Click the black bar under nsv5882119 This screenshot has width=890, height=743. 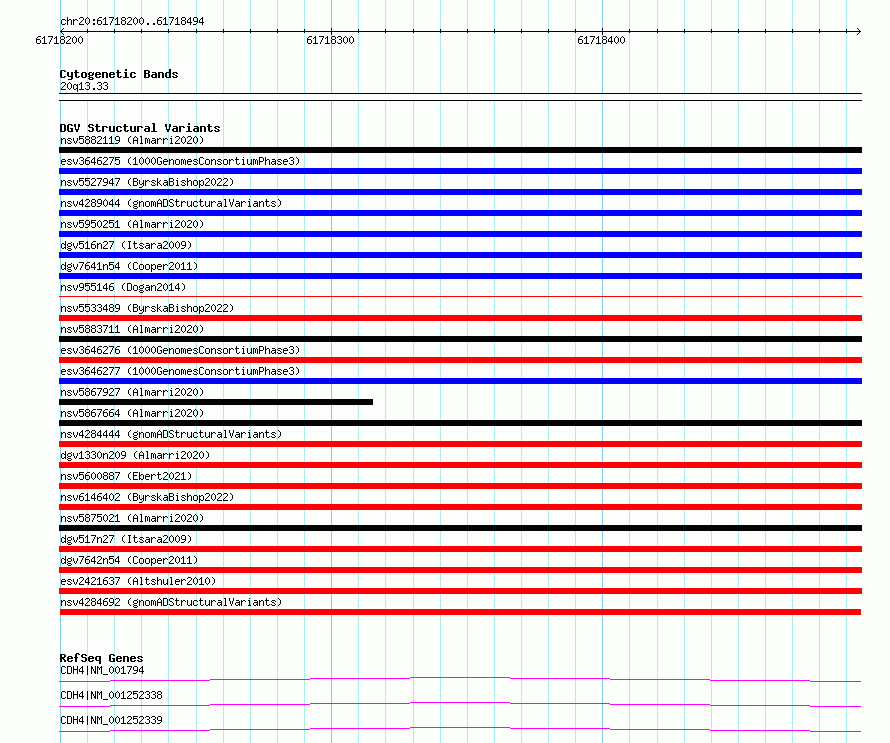460,150
